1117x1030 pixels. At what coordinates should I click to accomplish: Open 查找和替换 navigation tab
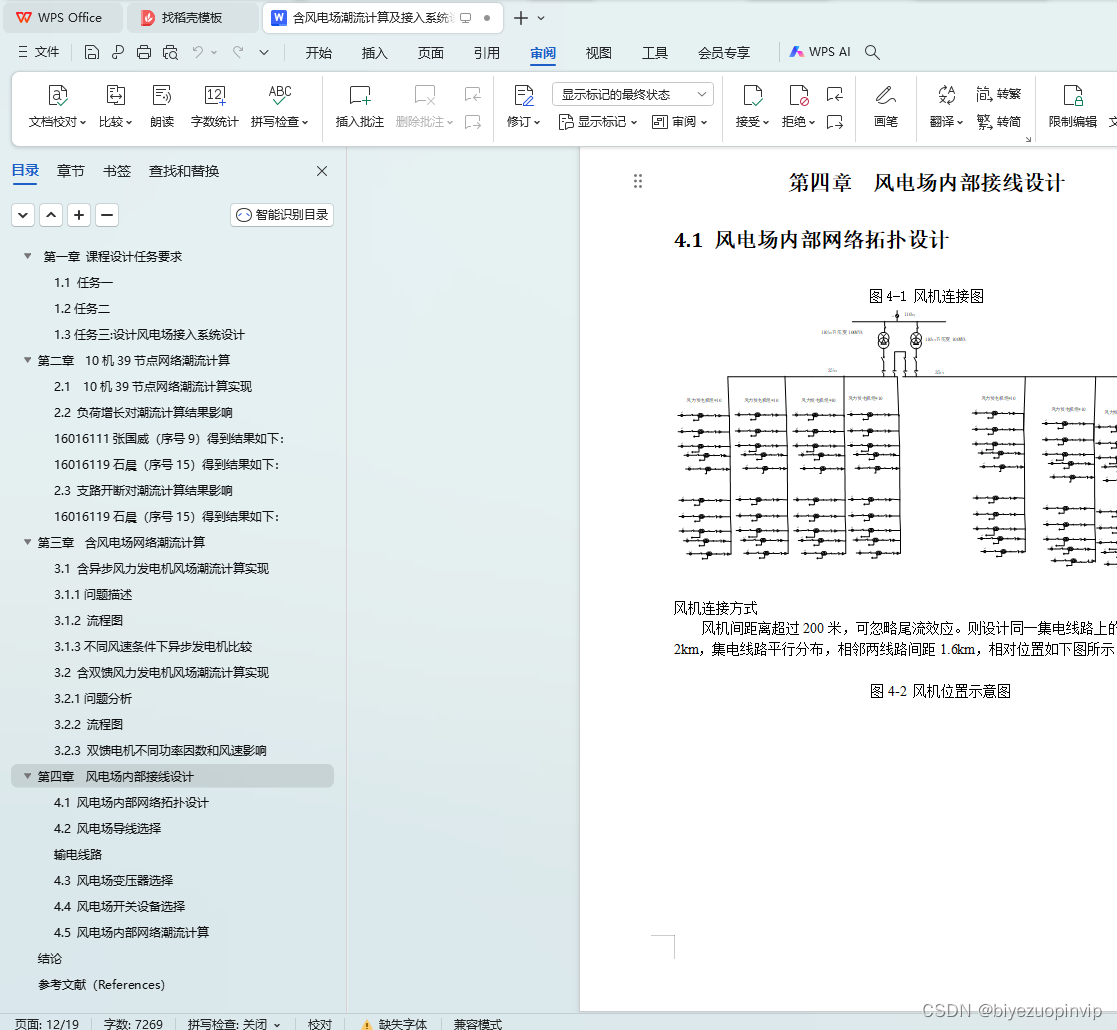point(184,171)
